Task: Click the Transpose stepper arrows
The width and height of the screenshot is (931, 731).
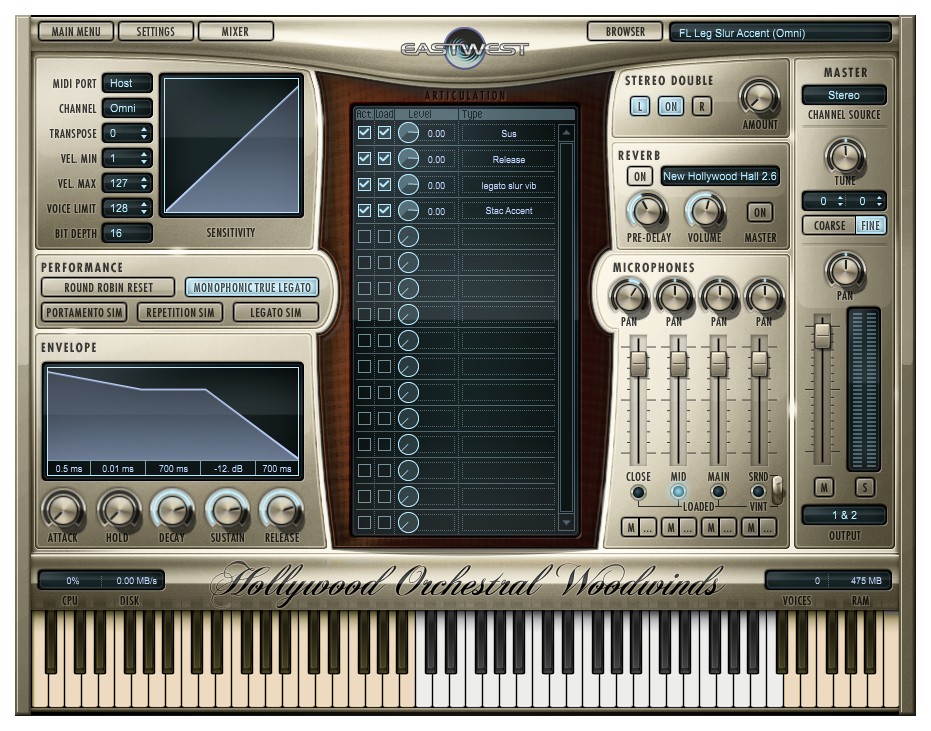Action: [144, 134]
